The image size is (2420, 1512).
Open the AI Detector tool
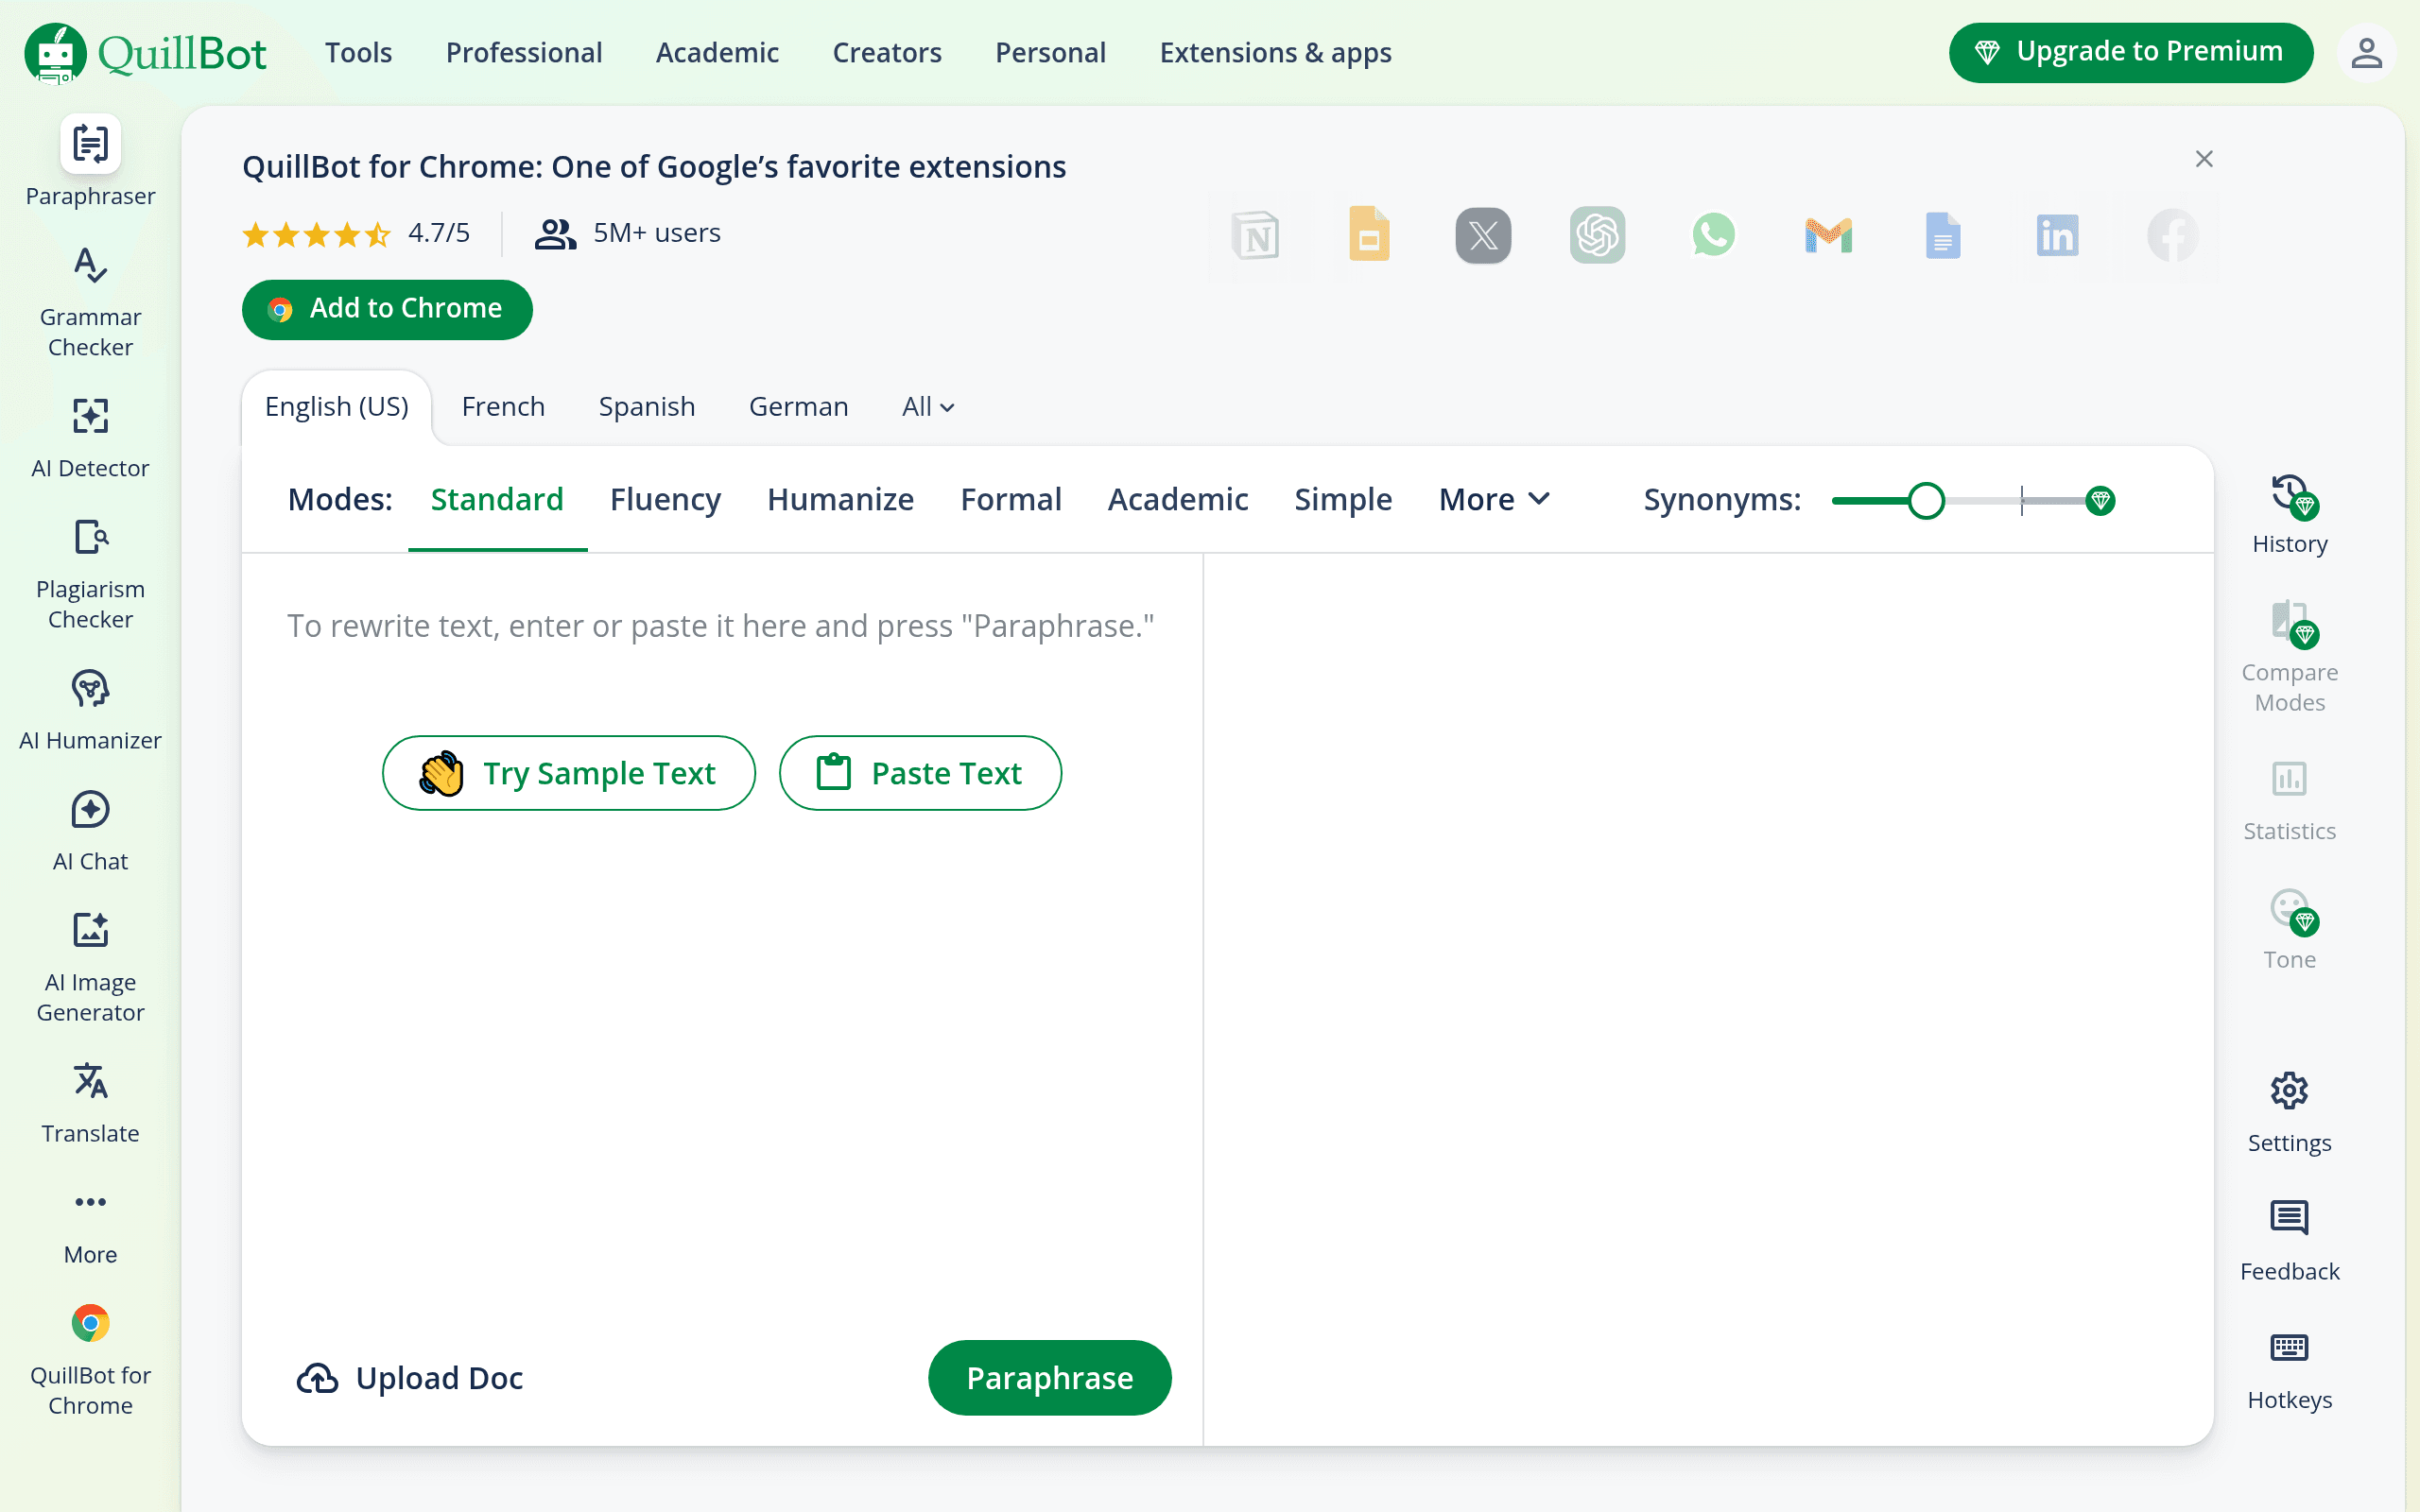[90, 437]
